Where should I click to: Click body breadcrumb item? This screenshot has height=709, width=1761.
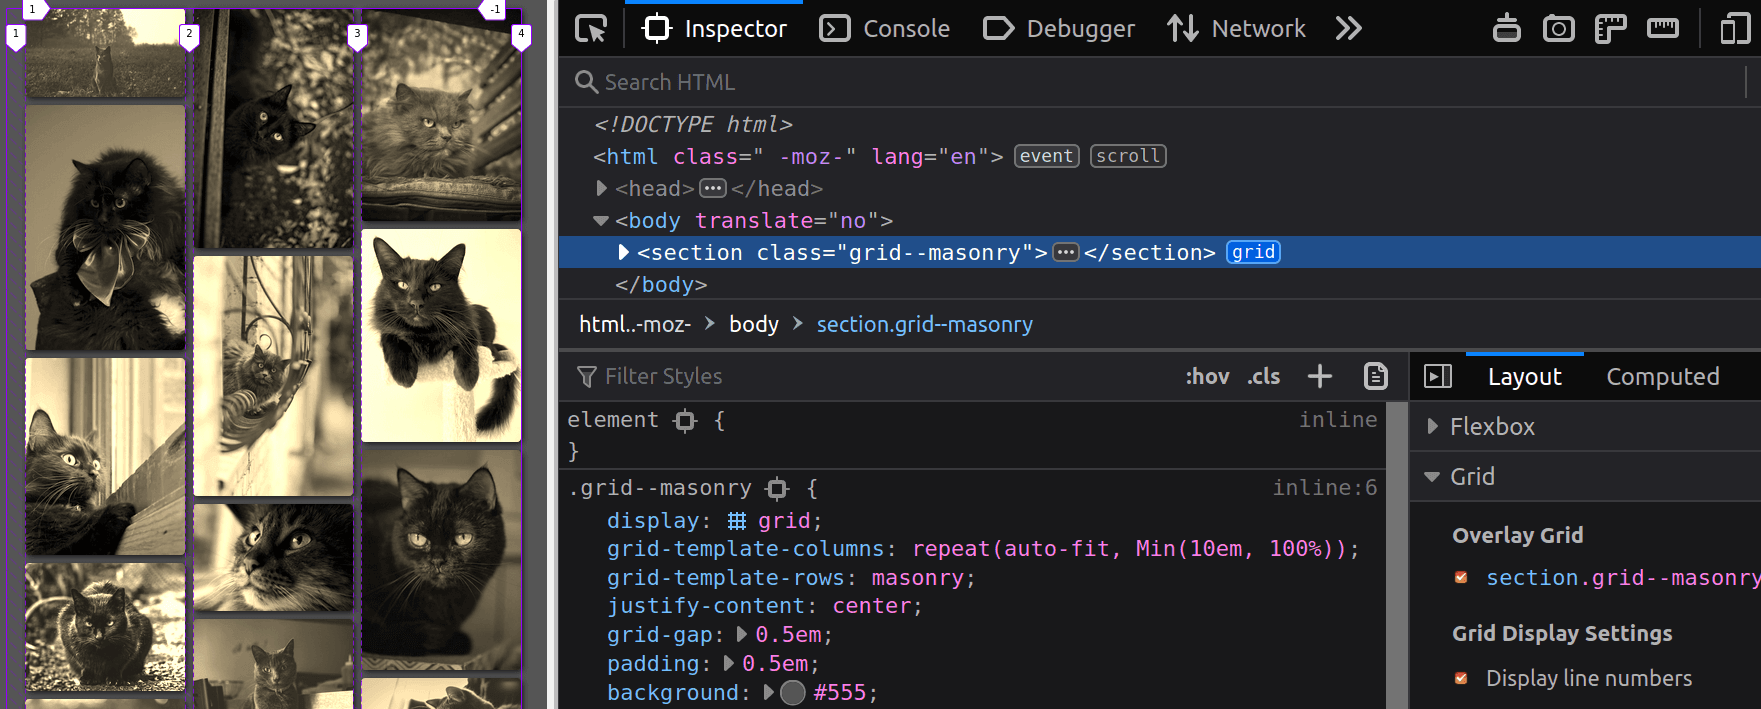(754, 324)
